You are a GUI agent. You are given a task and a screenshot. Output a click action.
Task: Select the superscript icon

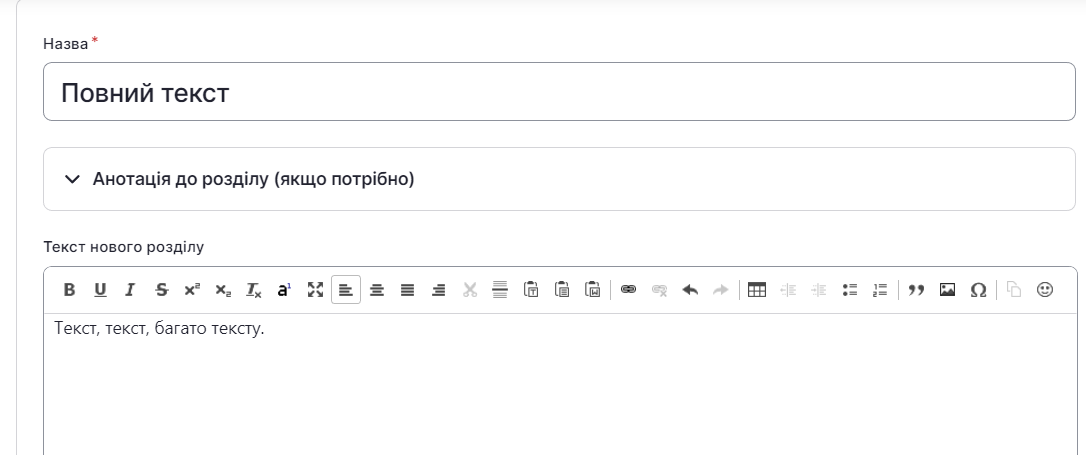(x=192, y=289)
